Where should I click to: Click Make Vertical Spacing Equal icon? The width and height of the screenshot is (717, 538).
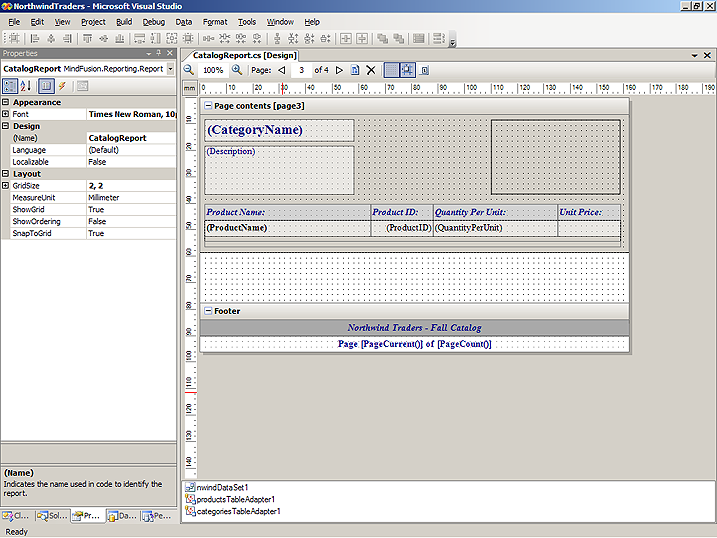[277, 38]
